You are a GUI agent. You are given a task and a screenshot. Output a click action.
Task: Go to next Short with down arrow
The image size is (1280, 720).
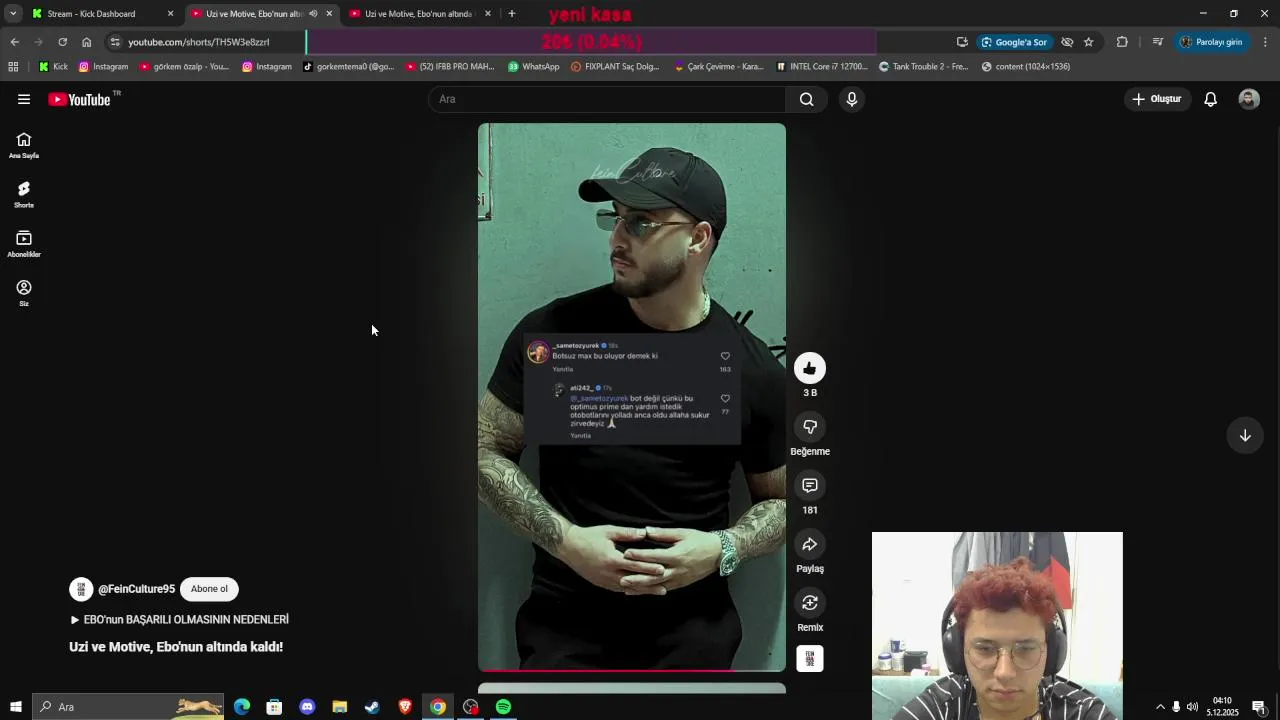1245,435
